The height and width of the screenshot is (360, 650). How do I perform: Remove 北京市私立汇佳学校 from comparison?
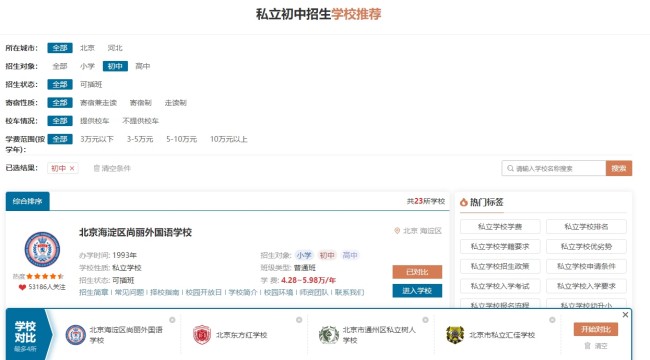552,320
